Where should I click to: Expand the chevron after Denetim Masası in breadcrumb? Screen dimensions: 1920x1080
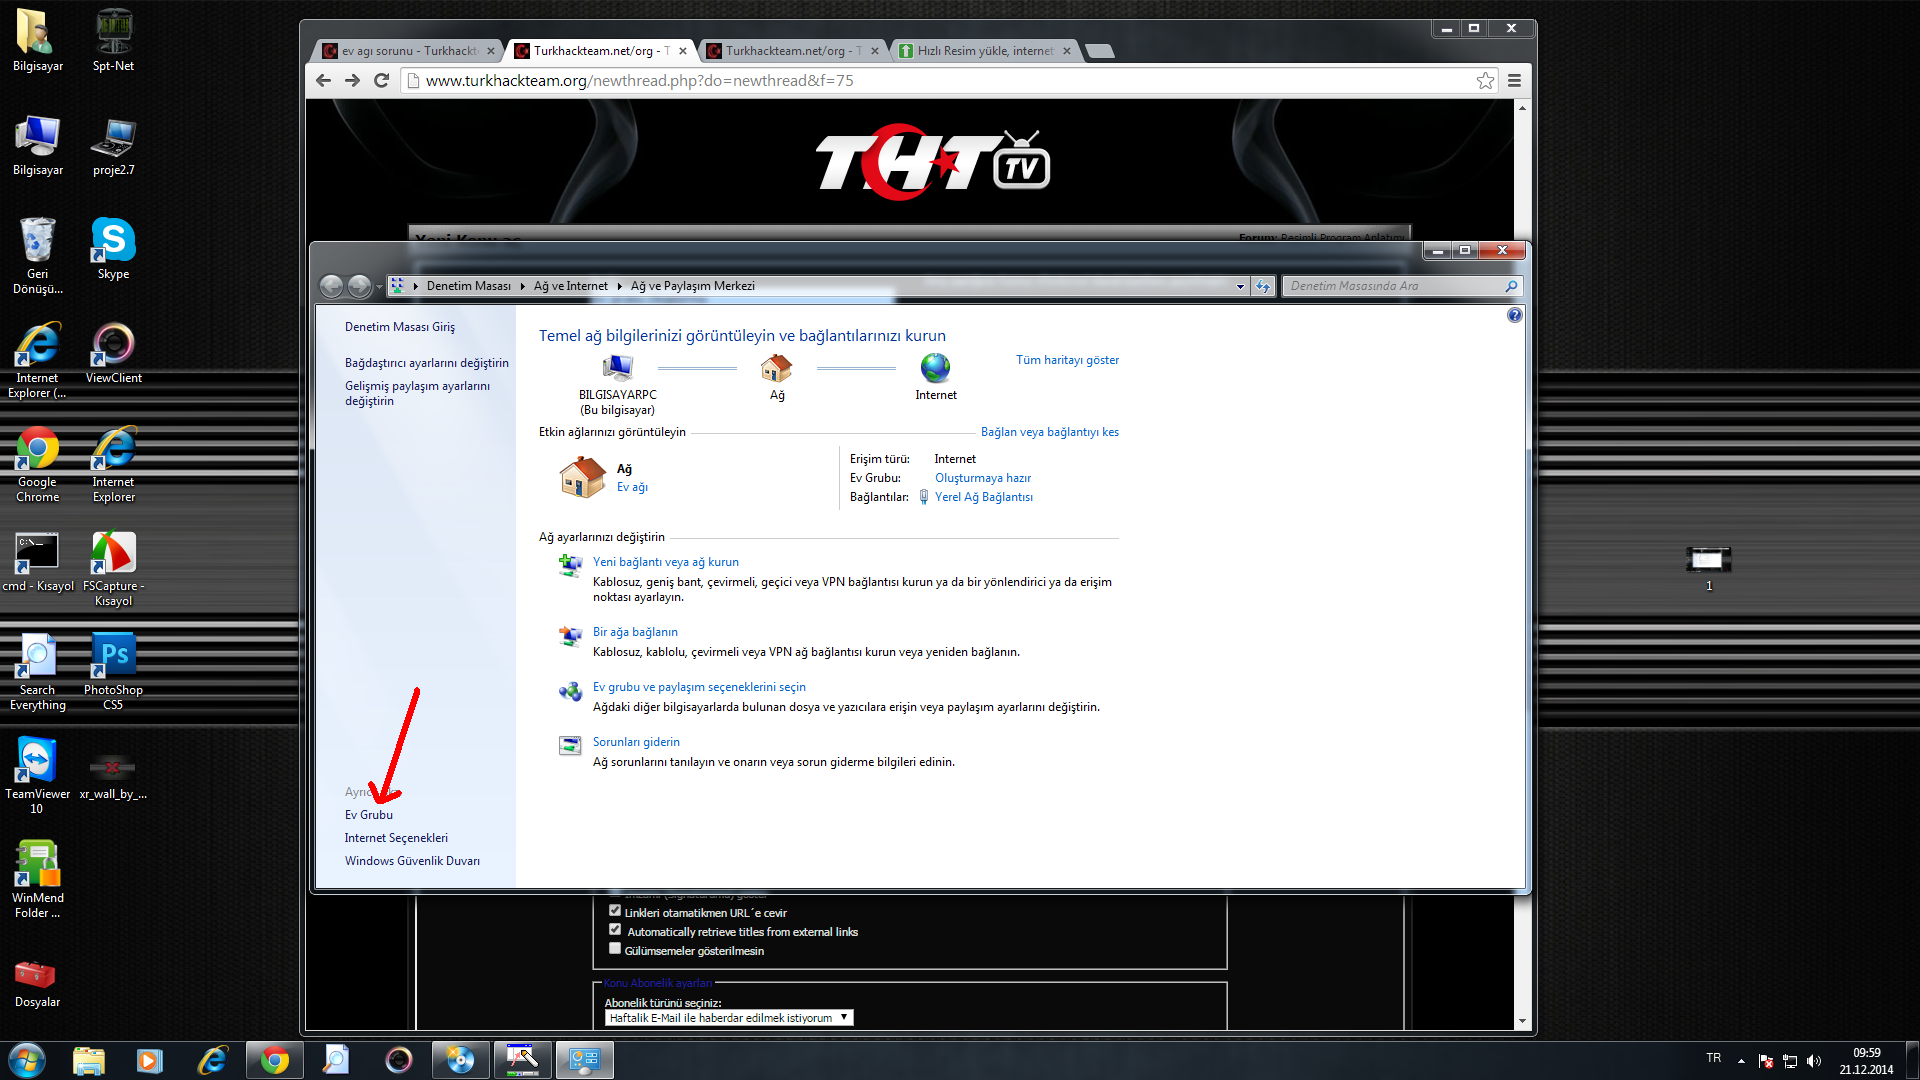(522, 287)
